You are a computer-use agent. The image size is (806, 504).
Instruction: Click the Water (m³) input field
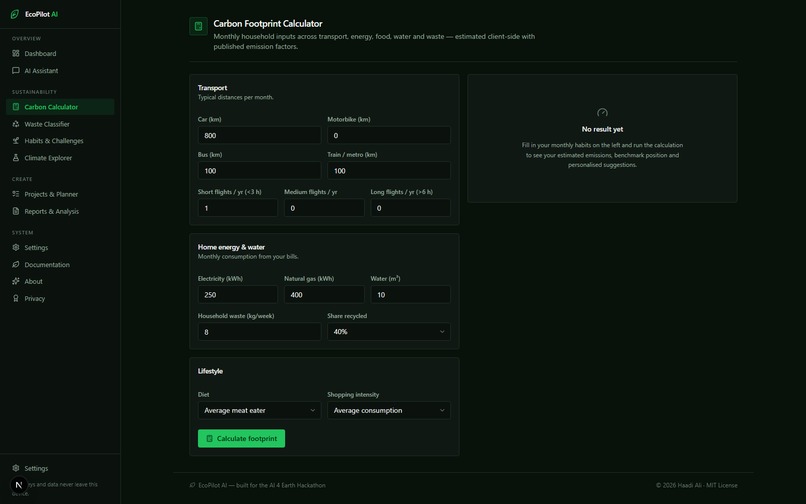coord(410,295)
